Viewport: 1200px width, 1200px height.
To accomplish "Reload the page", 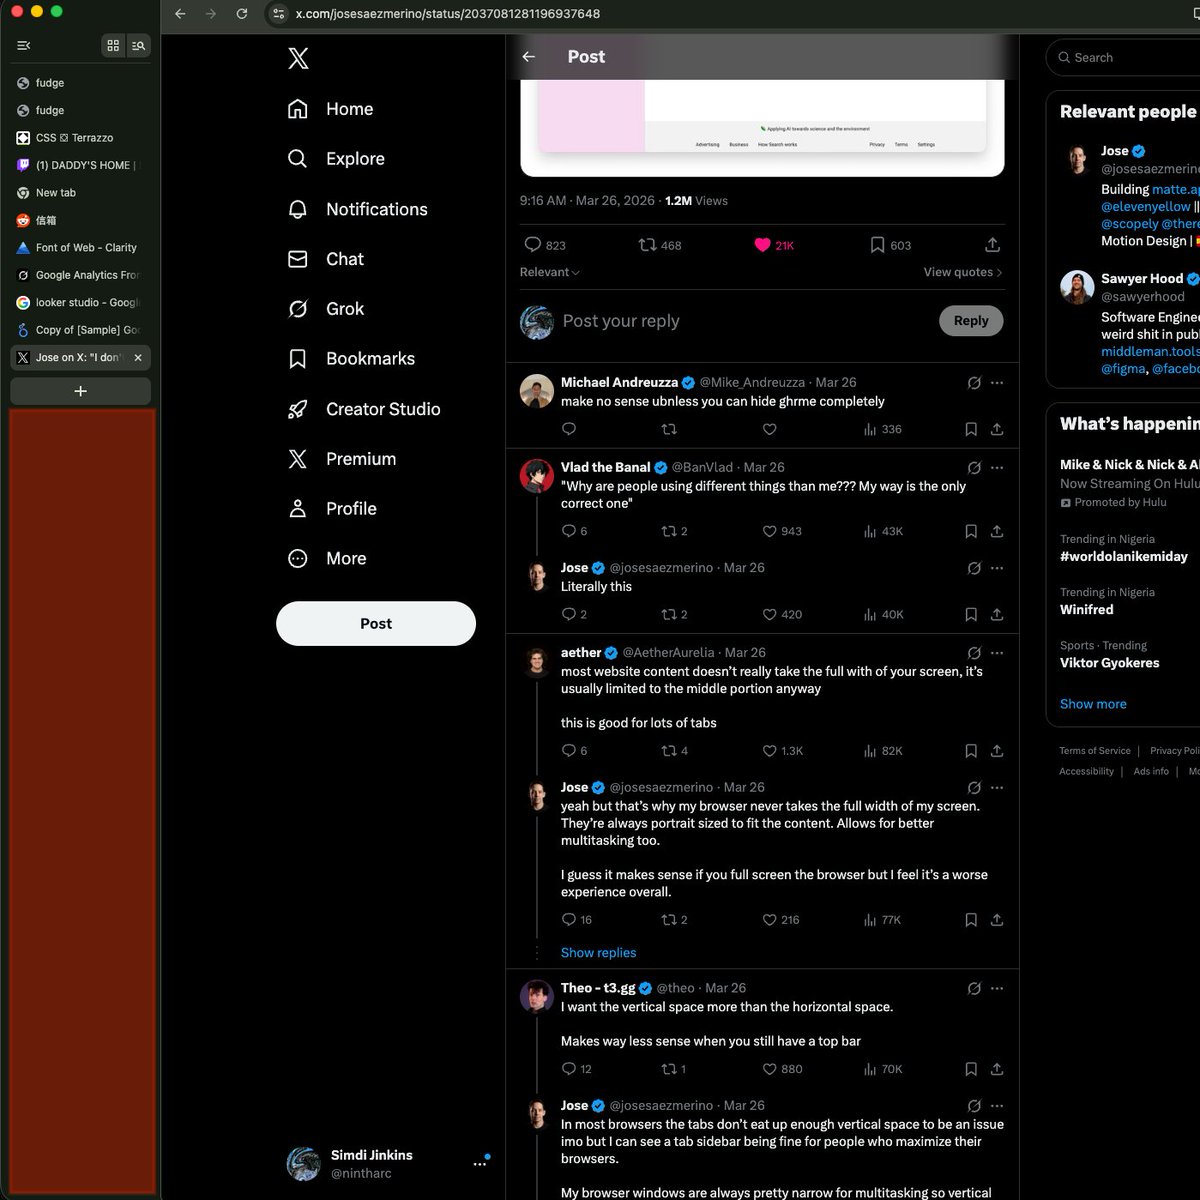I will pyautogui.click(x=241, y=14).
